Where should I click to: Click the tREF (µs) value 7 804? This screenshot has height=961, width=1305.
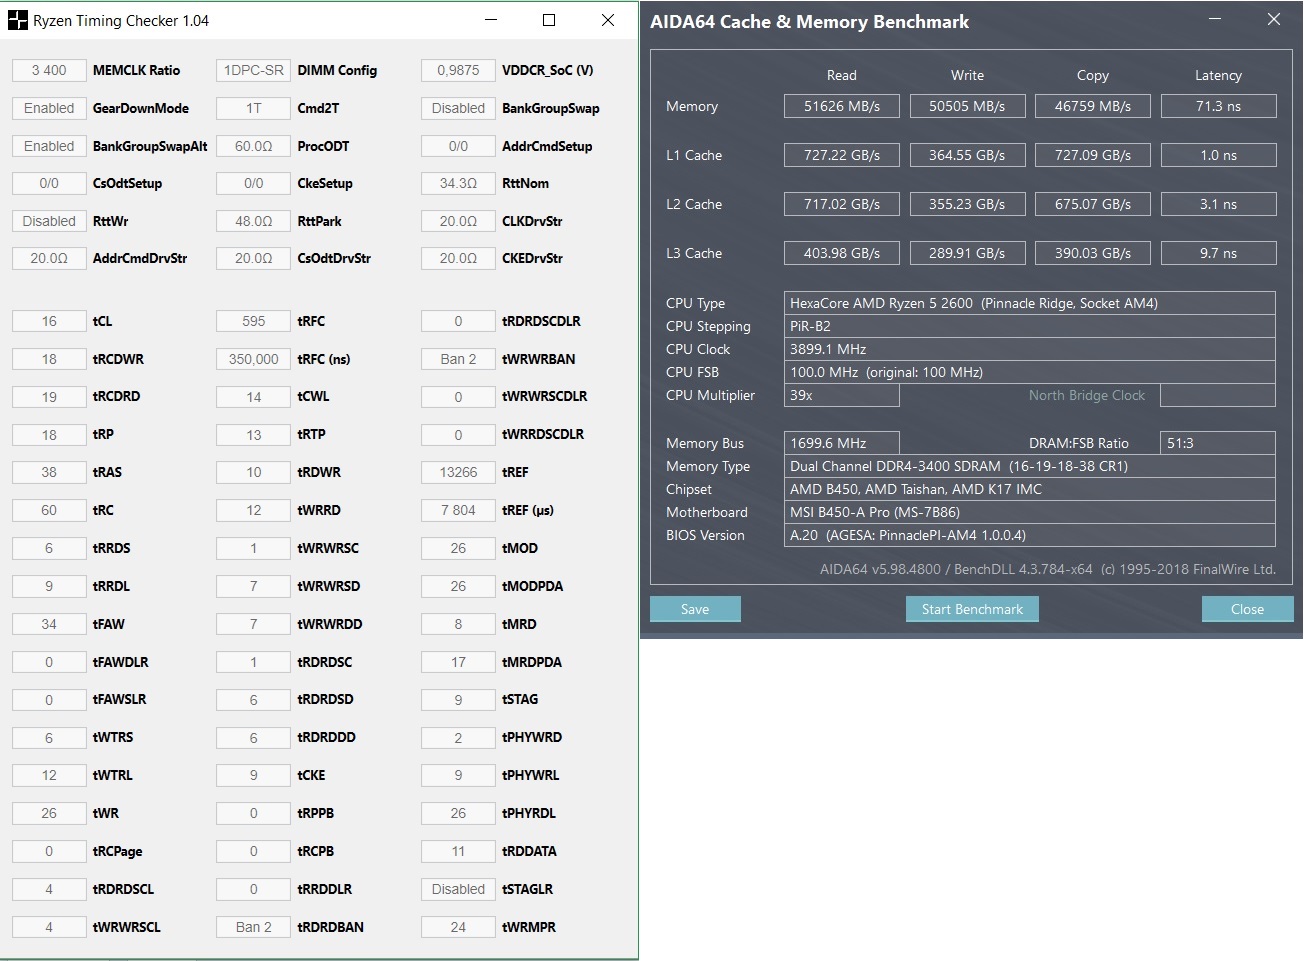tap(458, 510)
